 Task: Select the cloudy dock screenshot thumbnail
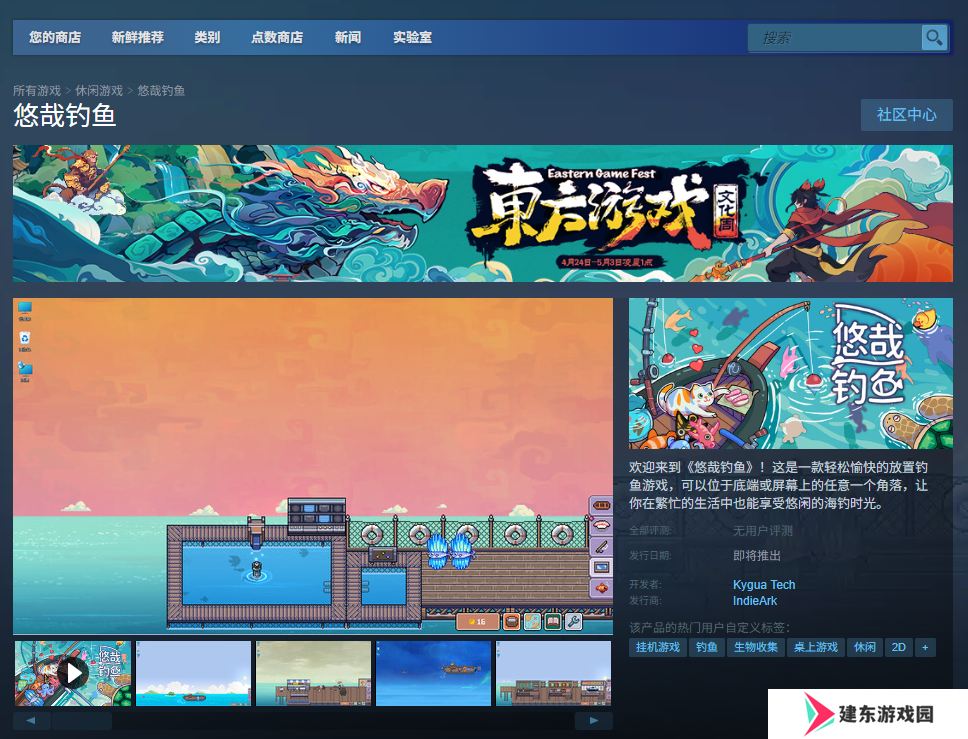click(314, 673)
